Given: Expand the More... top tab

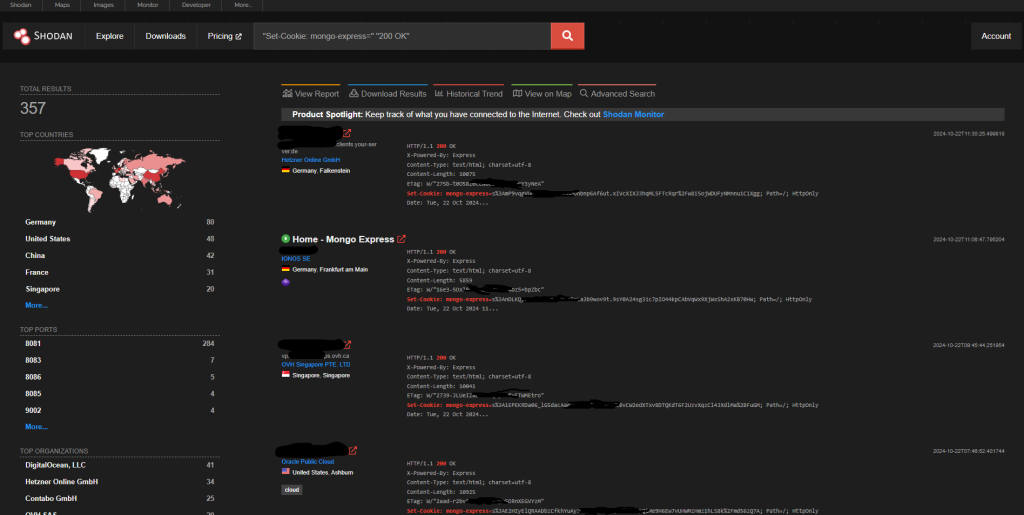Looking at the screenshot, I should tap(242, 5).
